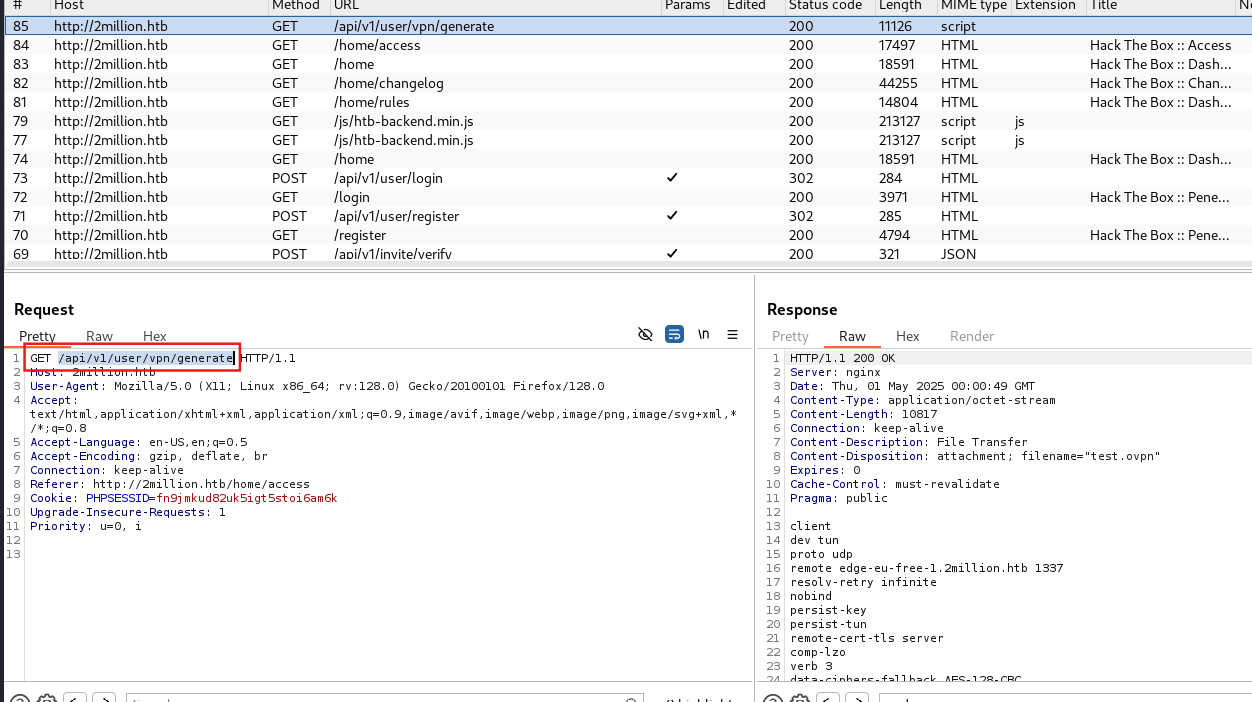The image size is (1252, 702).
Task: Click the Params check mark in row 71
Action: pyautogui.click(x=672, y=216)
